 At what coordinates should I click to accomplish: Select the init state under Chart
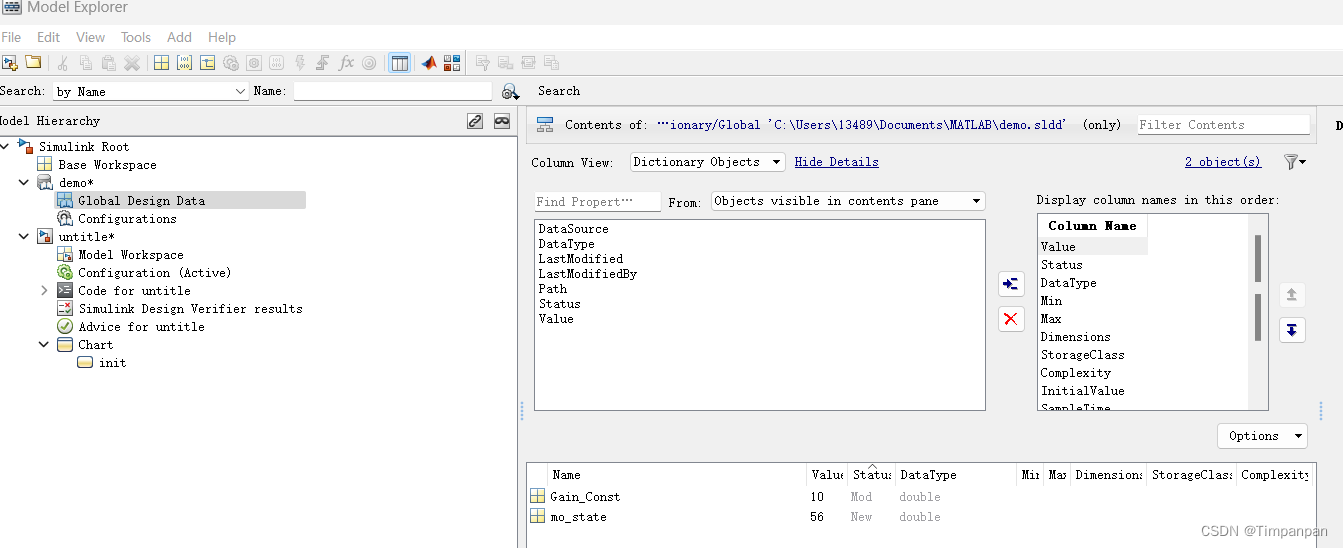click(x=112, y=363)
